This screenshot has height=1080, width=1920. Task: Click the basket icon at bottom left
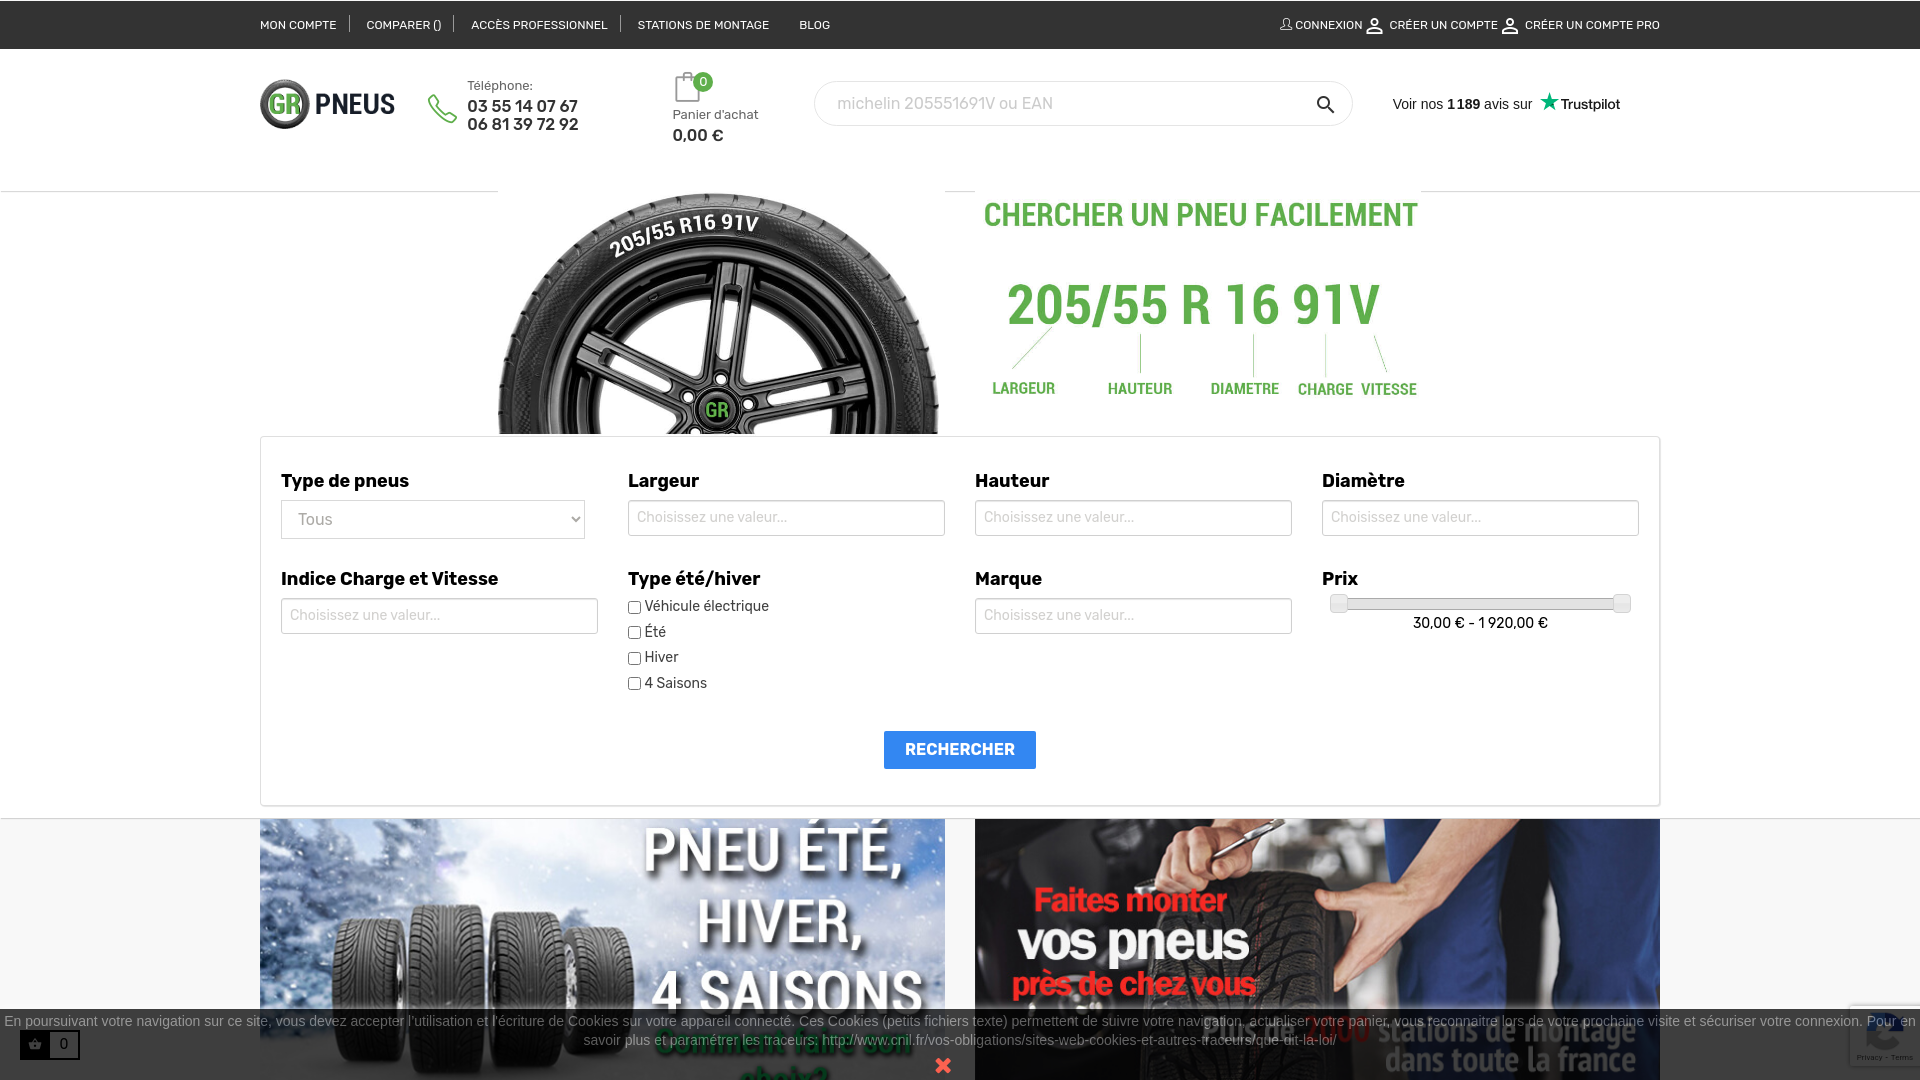35,1044
